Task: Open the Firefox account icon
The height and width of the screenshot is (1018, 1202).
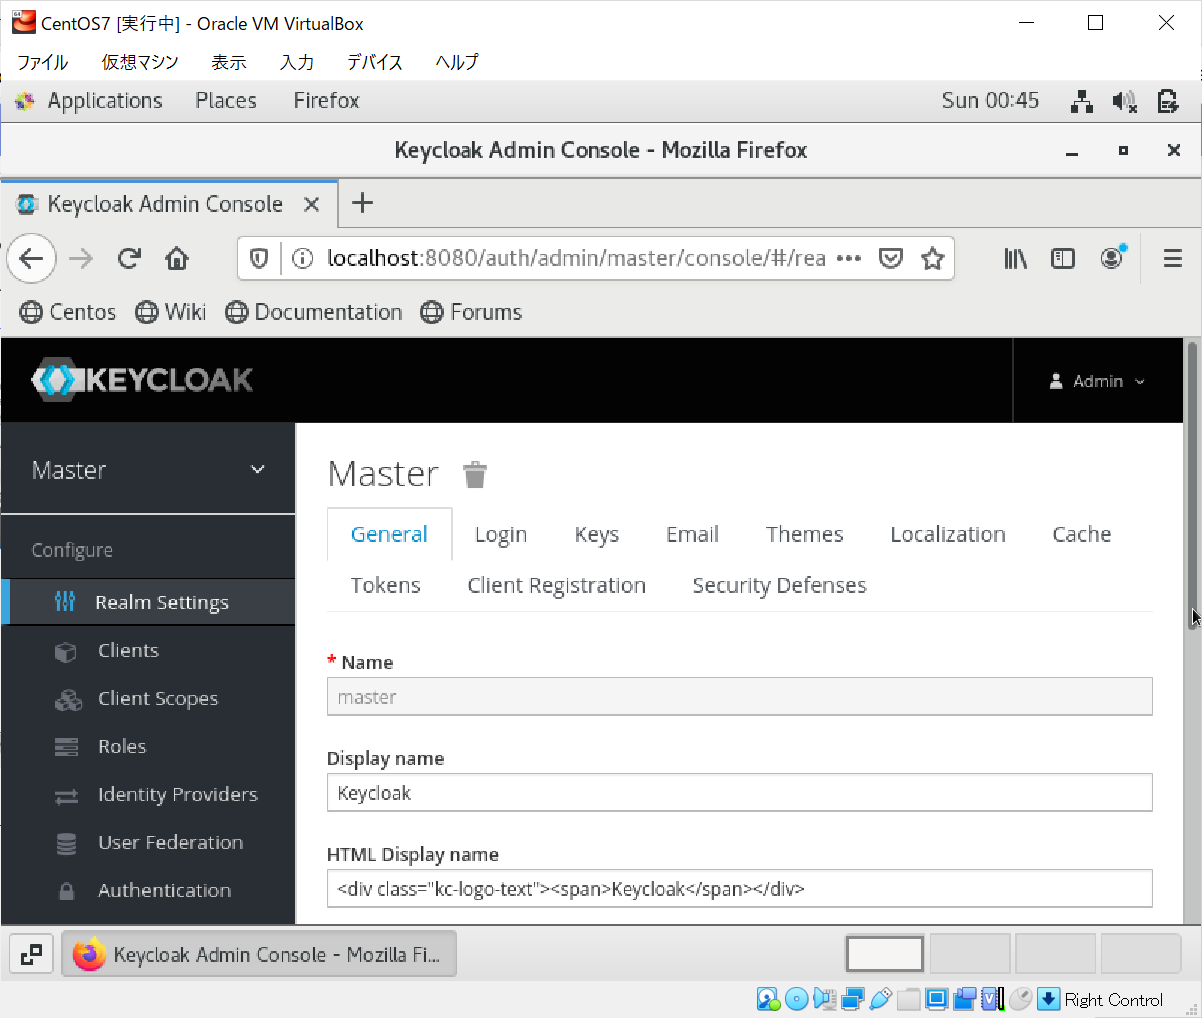Action: coord(1112,258)
